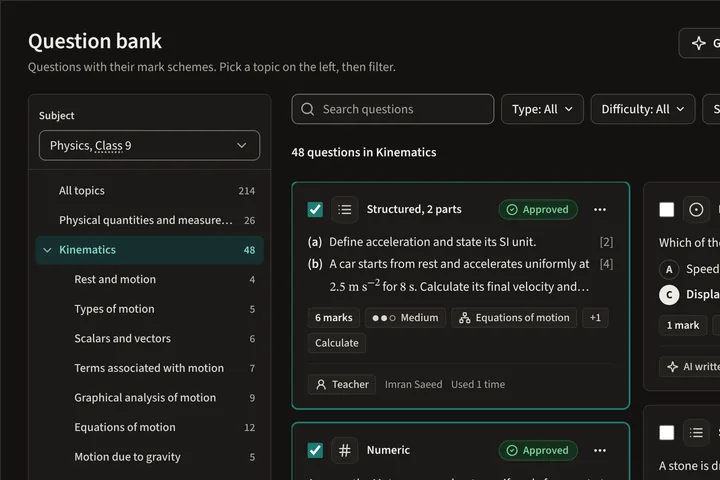Select Scalars and vectors subtopic

coord(150,339)
